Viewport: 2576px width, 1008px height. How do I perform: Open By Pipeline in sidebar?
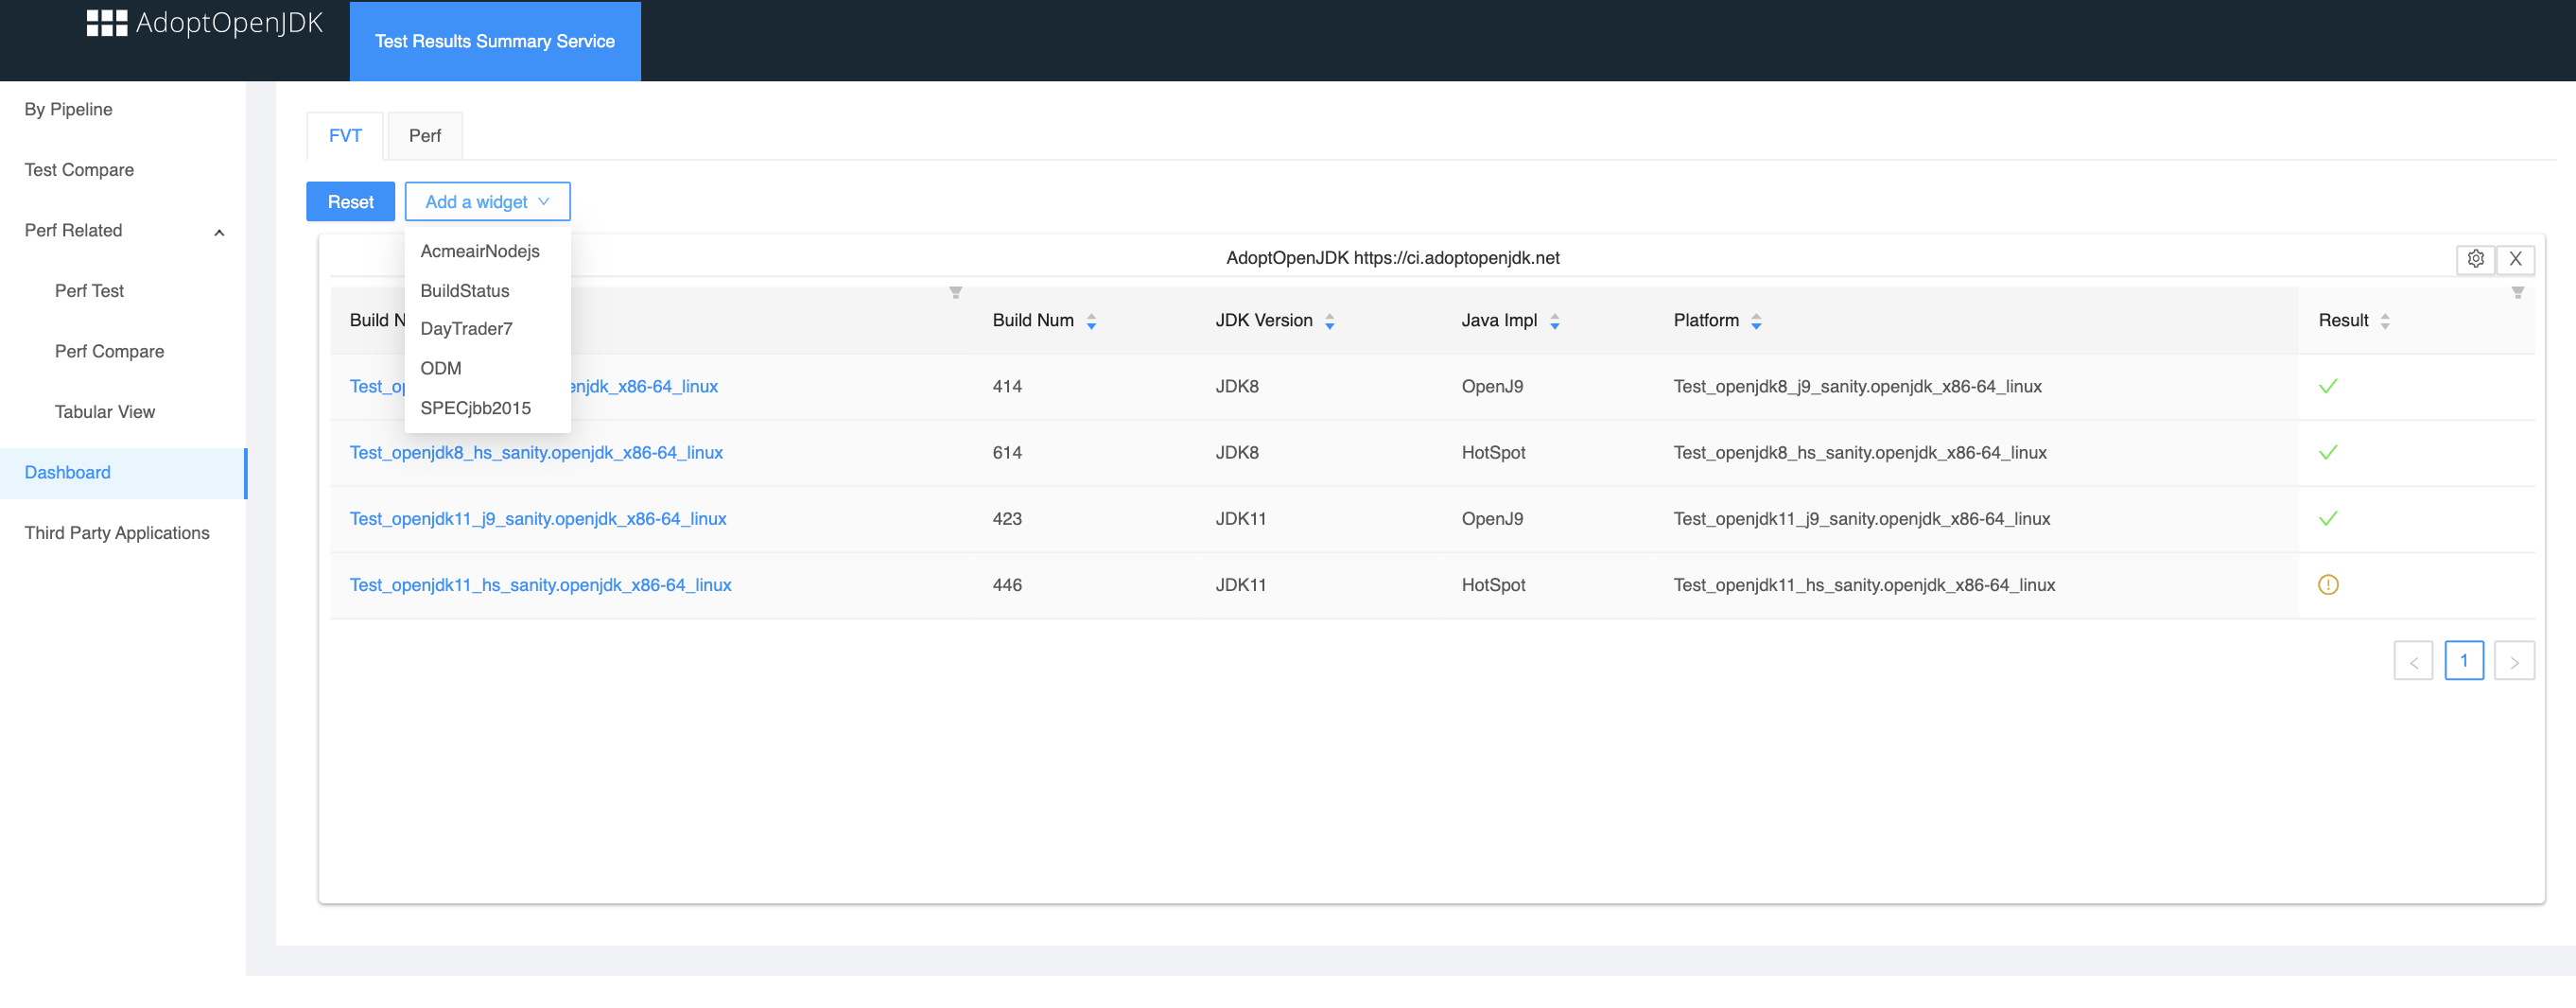click(68, 109)
